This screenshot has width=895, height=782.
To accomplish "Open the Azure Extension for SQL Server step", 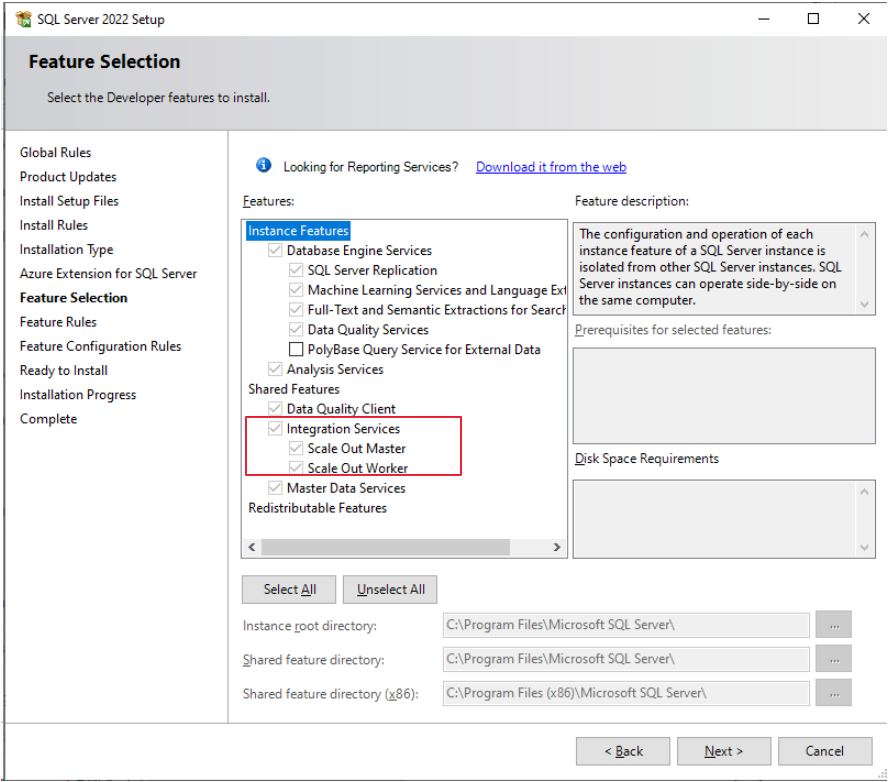I will (108, 274).
